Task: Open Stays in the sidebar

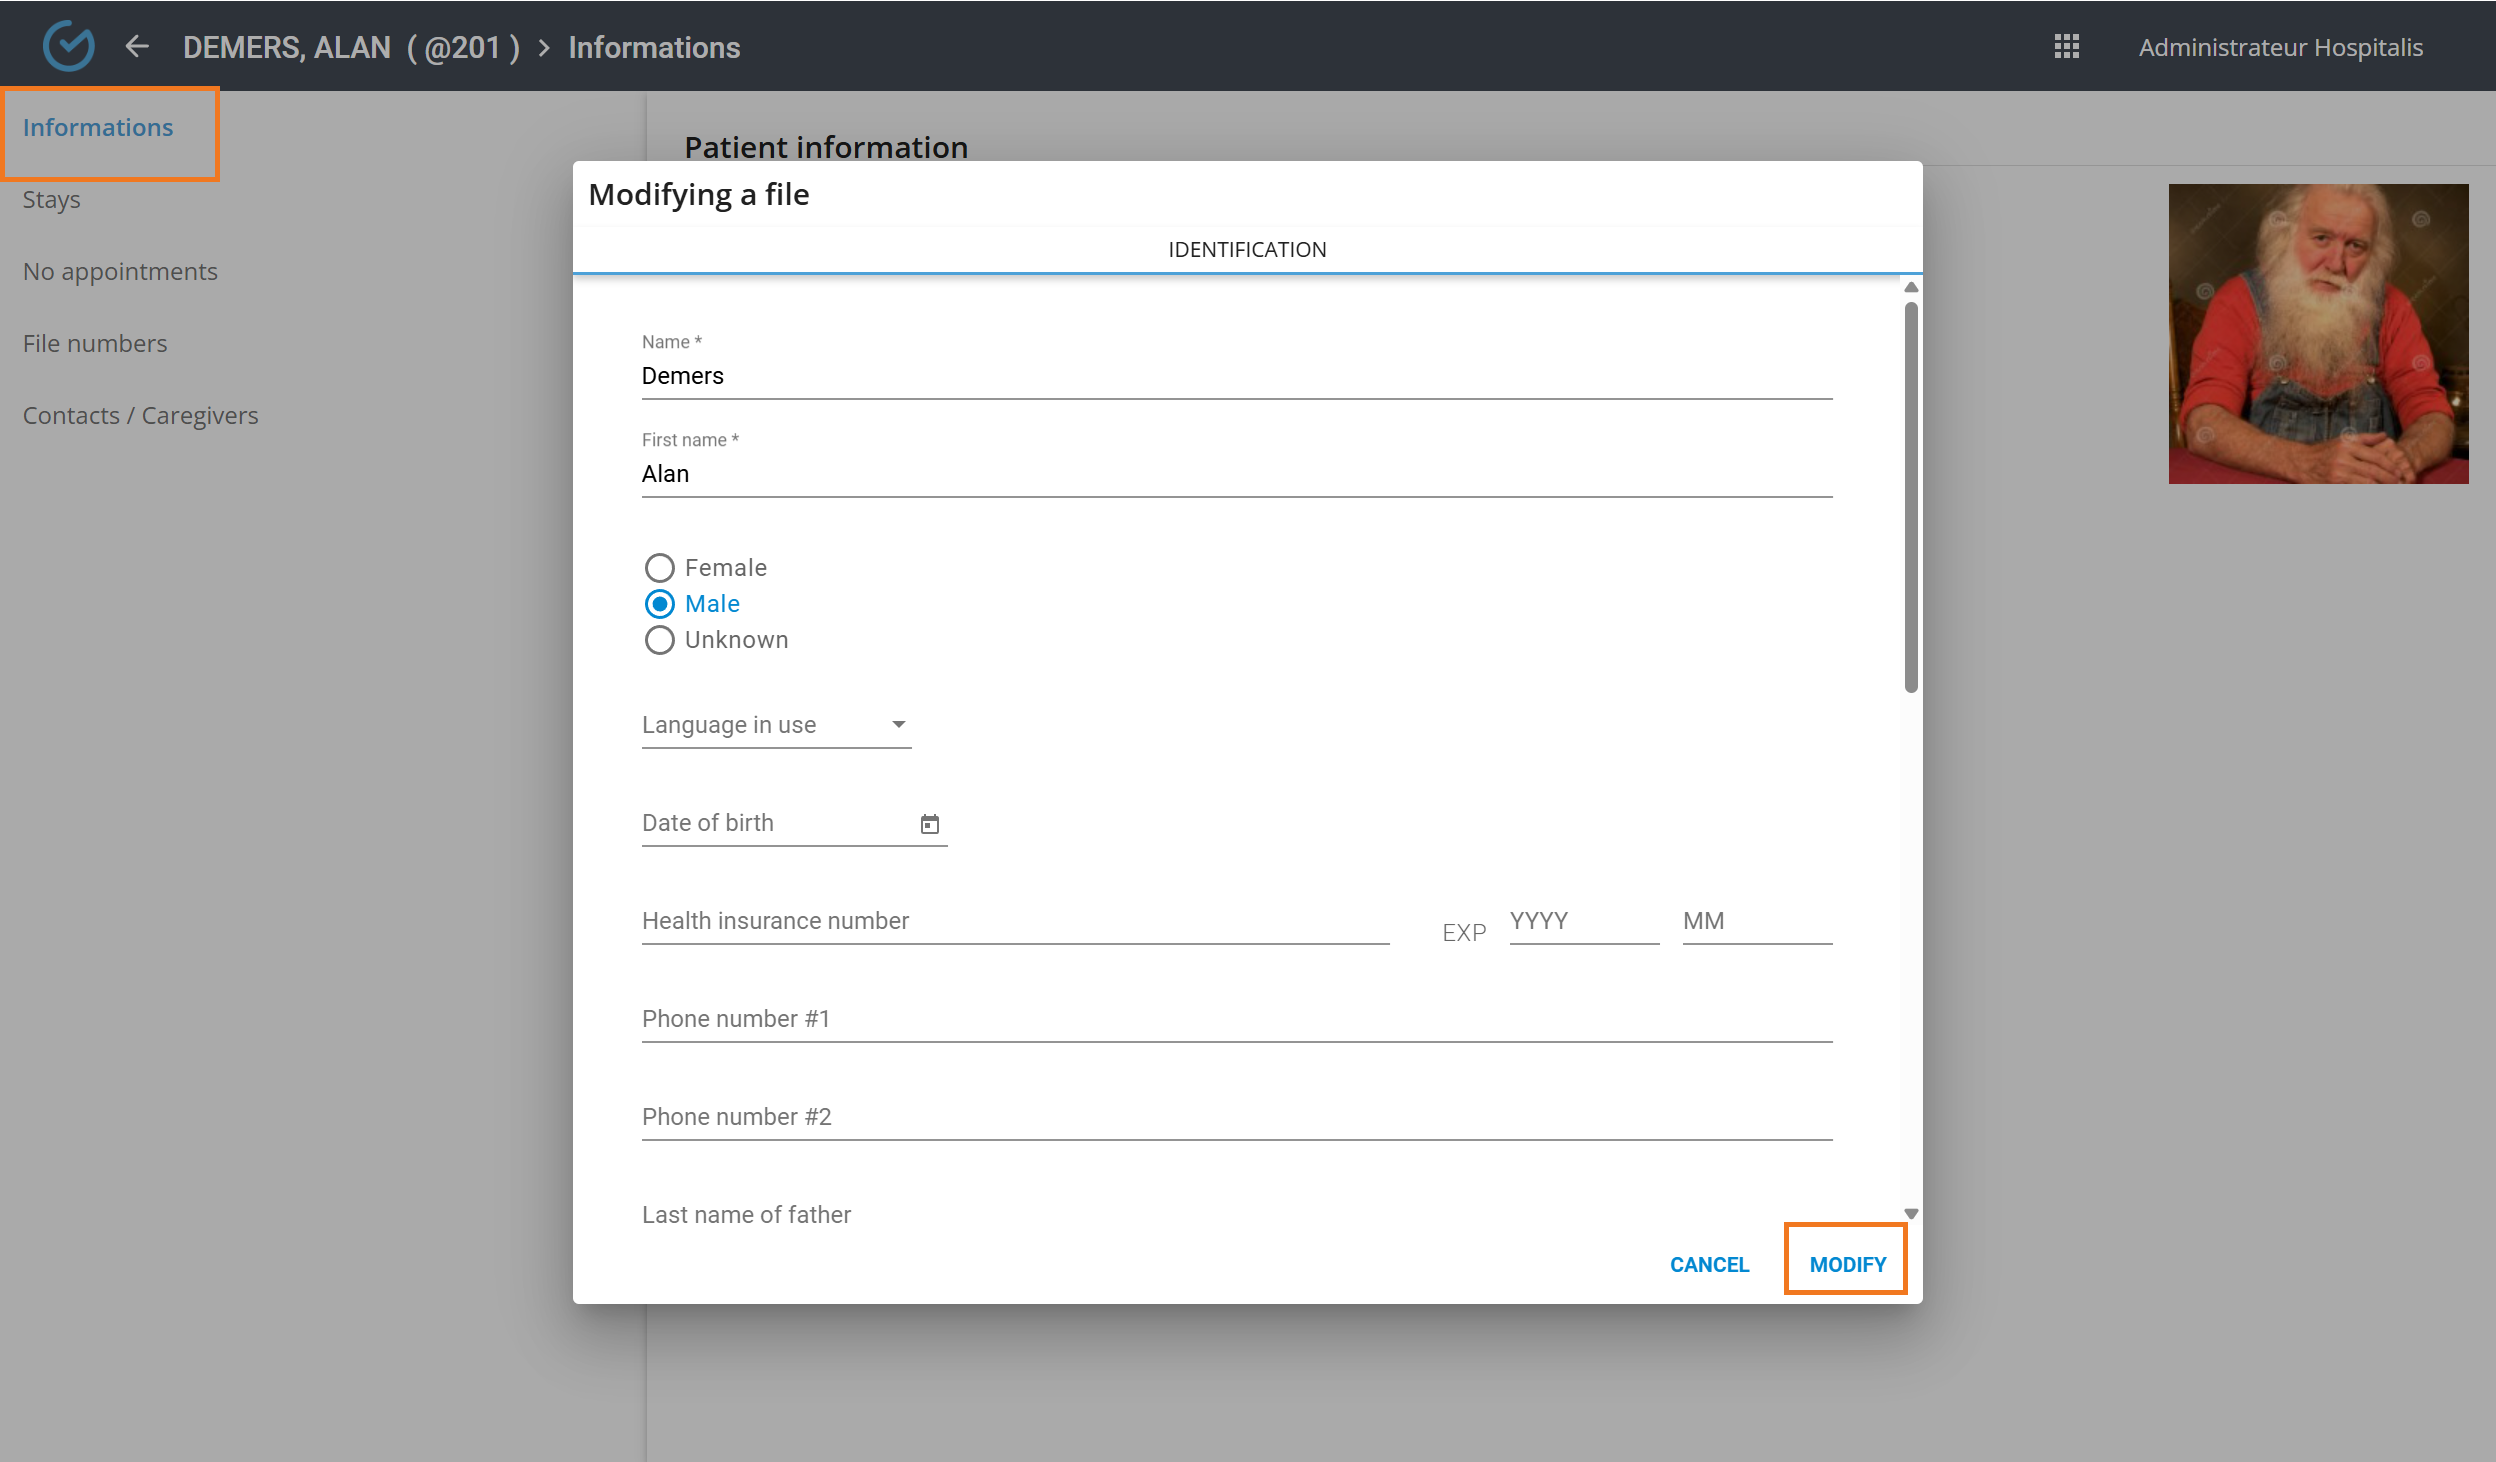Action: coord(52,200)
